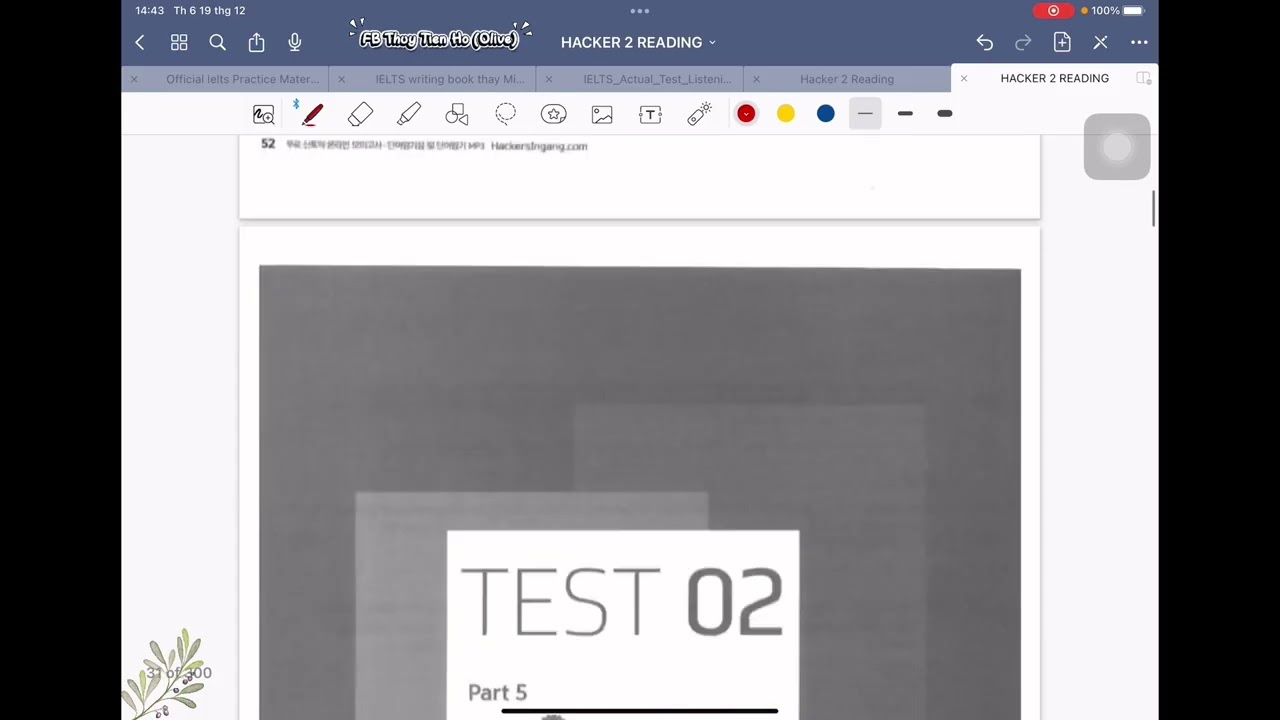Tap the HackersIngang.com footer text
The height and width of the screenshot is (720, 1280).
539,146
